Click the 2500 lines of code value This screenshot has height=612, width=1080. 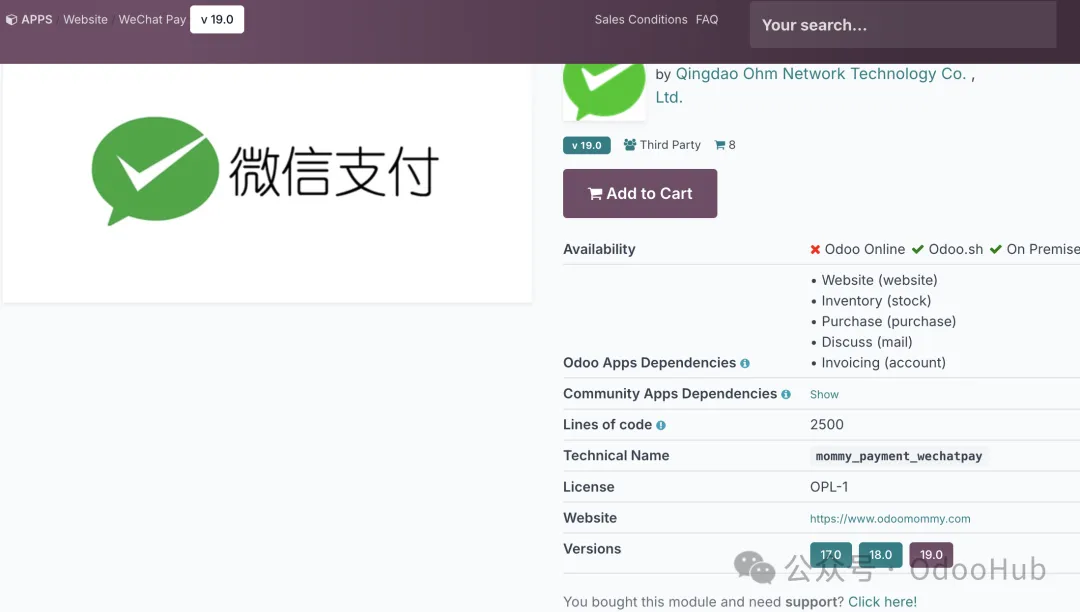point(827,425)
